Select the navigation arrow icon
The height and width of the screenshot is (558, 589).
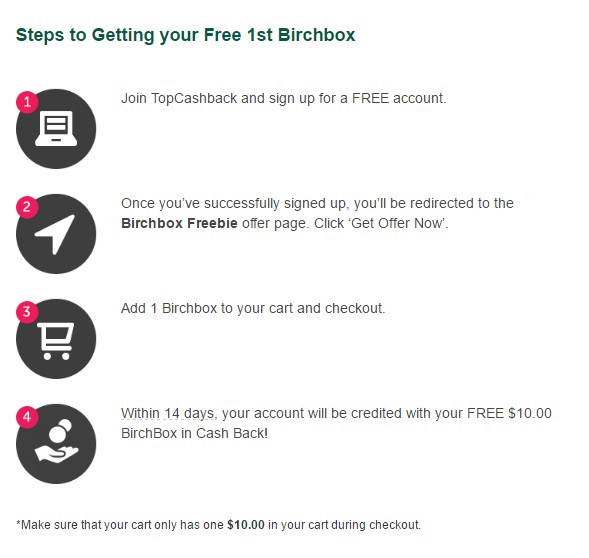(55, 234)
